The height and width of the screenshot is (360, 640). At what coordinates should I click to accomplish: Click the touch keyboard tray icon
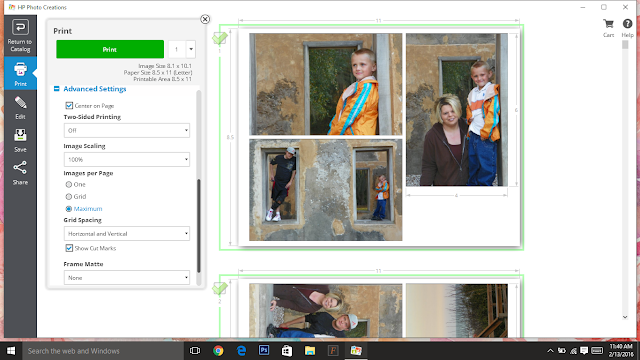click(x=597, y=351)
